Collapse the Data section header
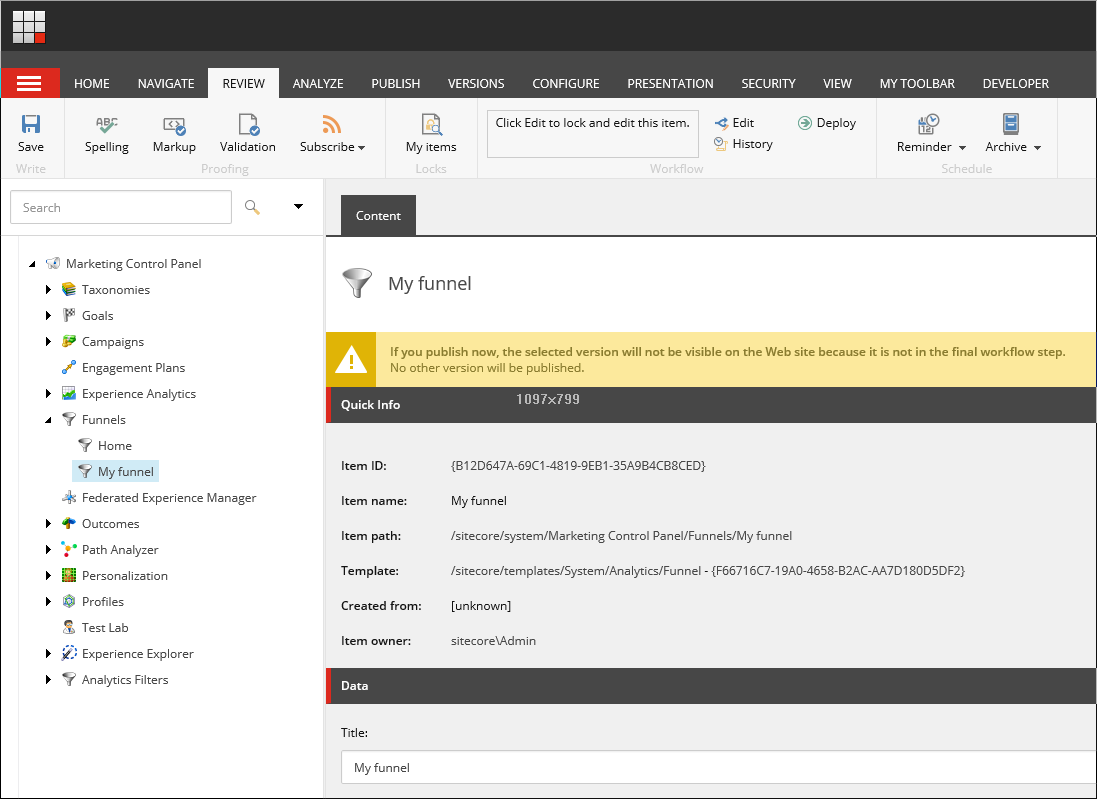The image size is (1097, 799). pyautogui.click(x=711, y=686)
